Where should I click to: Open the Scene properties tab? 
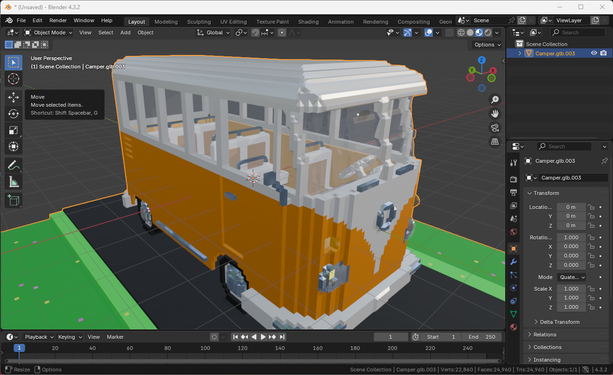tap(514, 219)
